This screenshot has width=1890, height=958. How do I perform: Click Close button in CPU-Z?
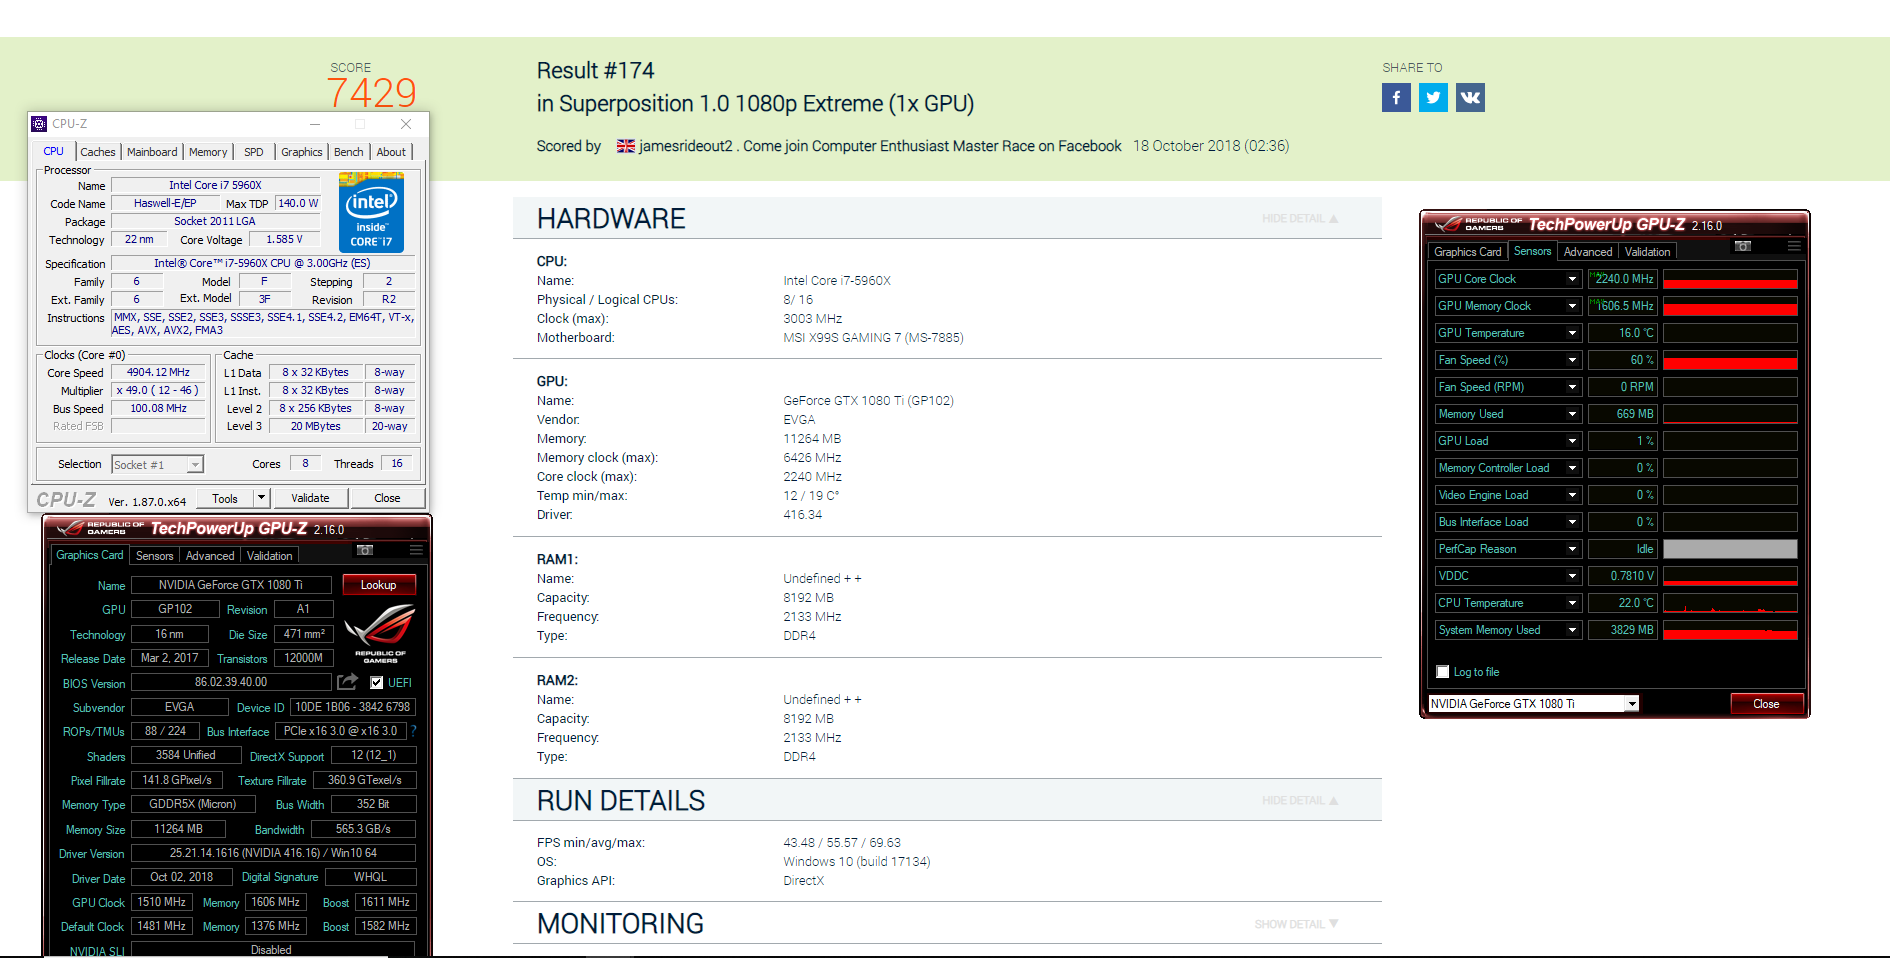(x=387, y=498)
